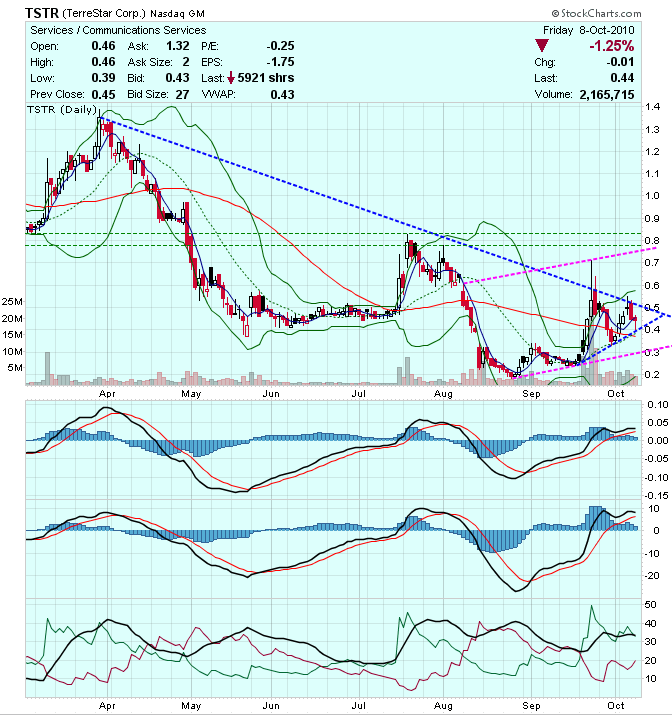Click the 0.00 MACD axis label
Screen dimensions: 672x719
[x=657, y=441]
